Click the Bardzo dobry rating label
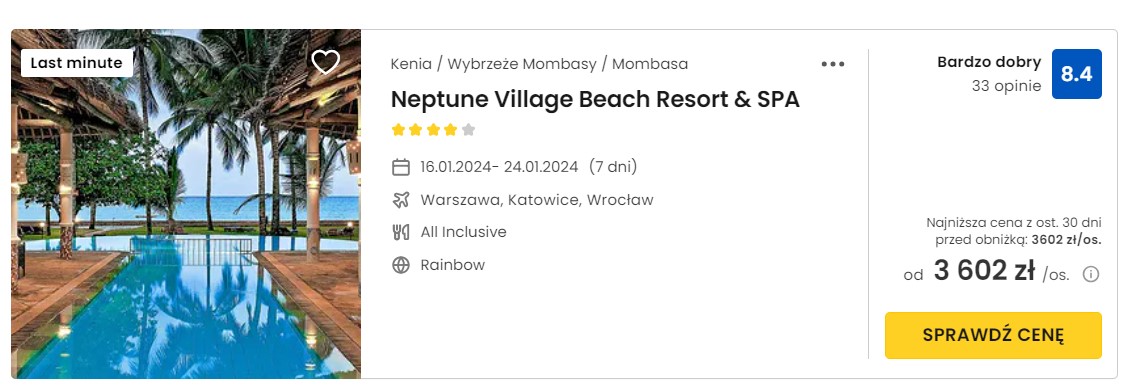The width and height of the screenshot is (1133, 392). click(x=989, y=62)
